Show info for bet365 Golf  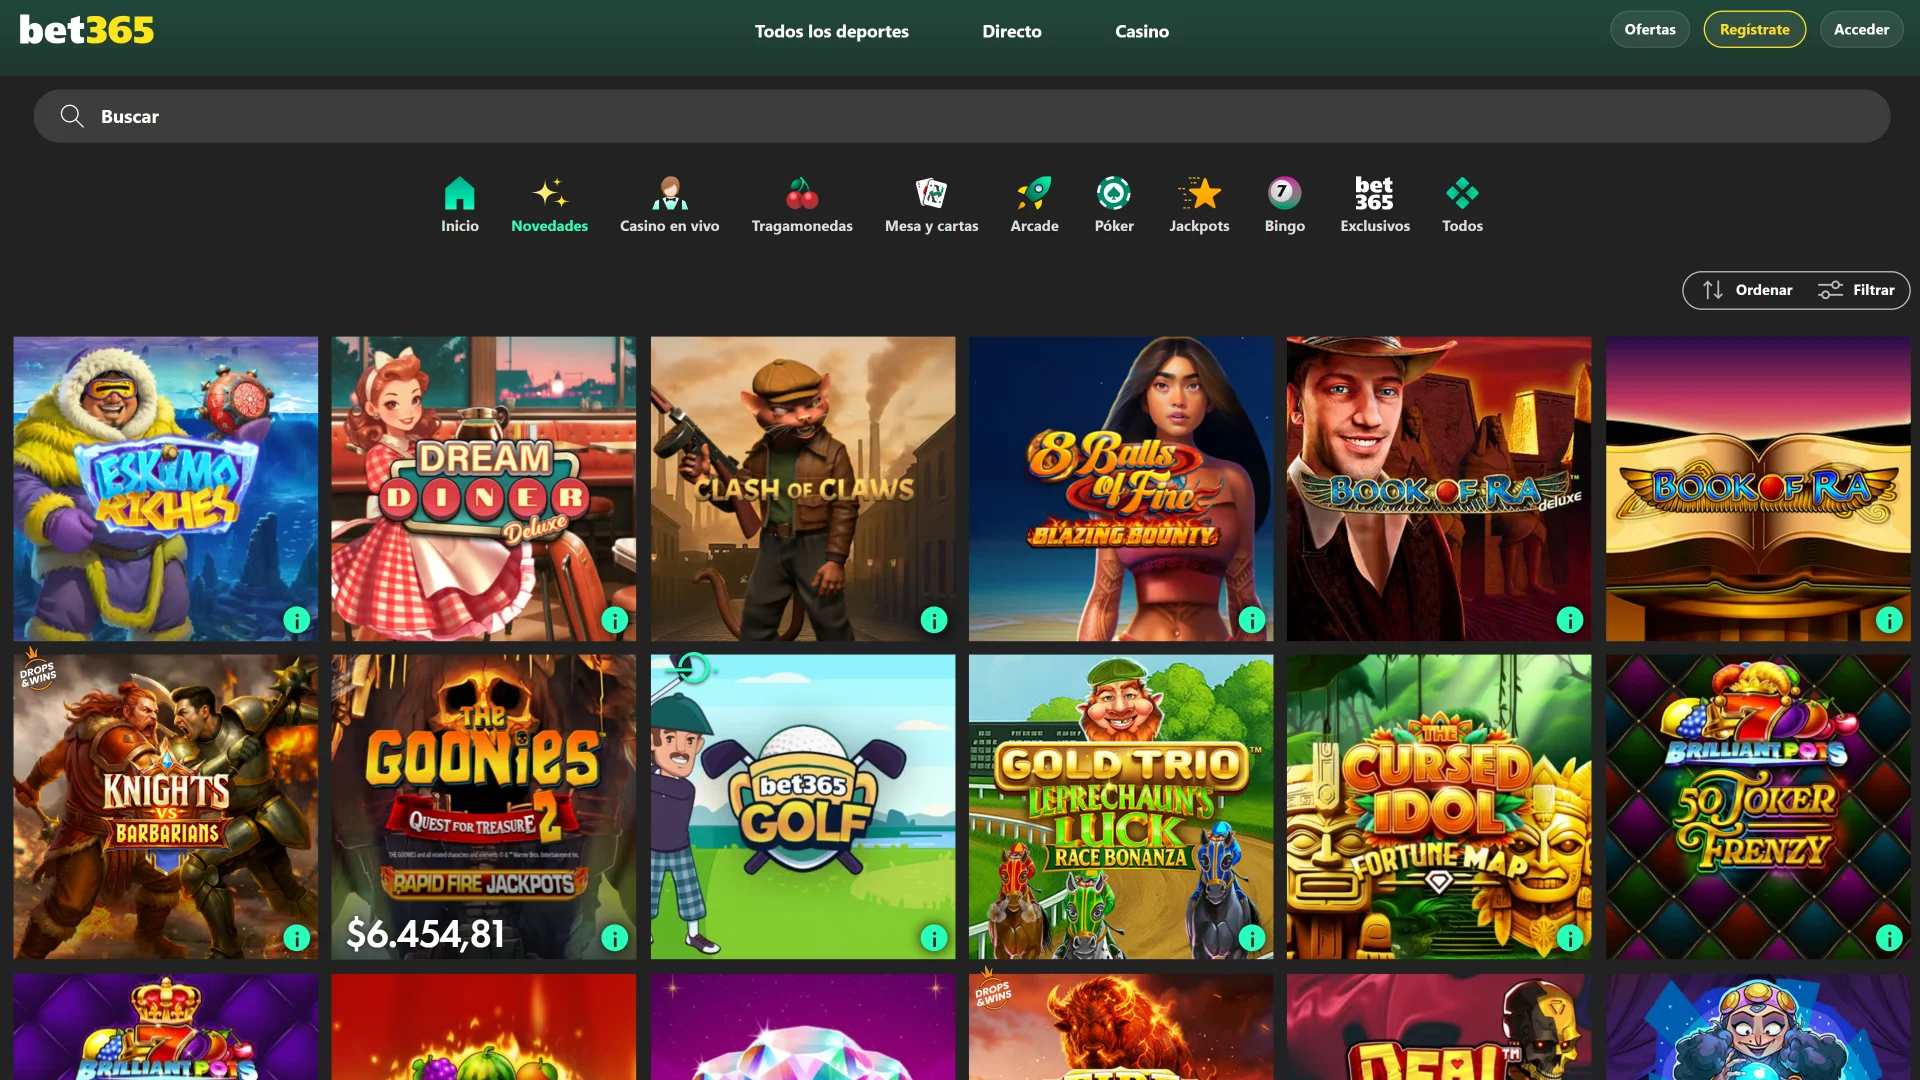point(934,938)
